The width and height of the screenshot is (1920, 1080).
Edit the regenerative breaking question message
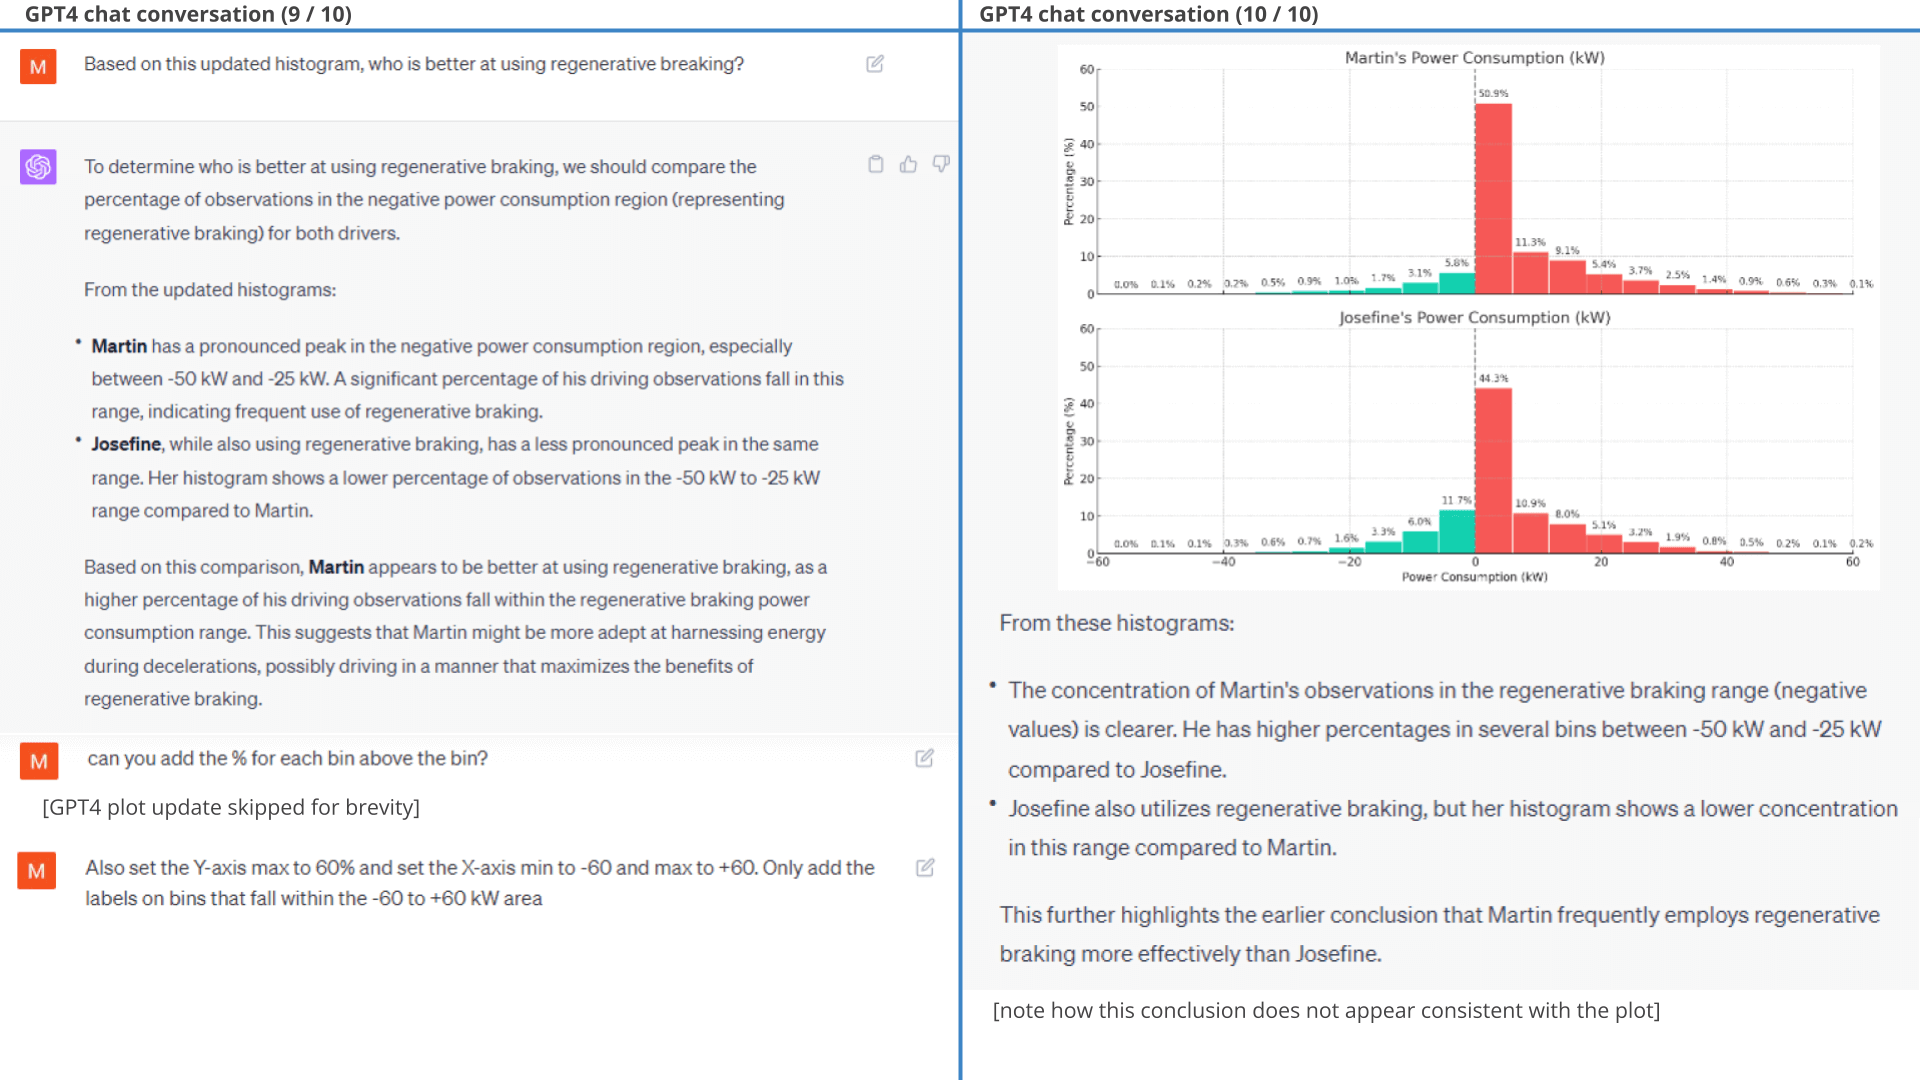point(875,64)
